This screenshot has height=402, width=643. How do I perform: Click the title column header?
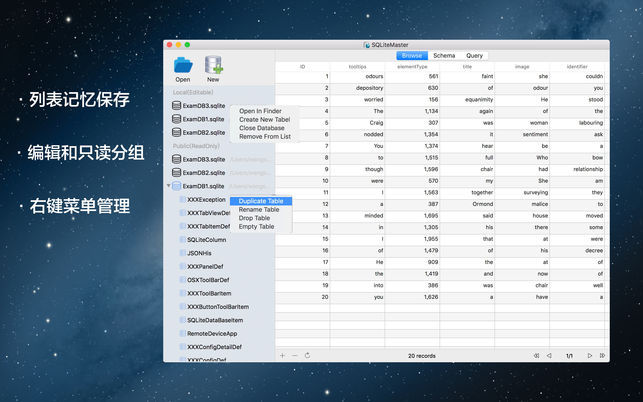tap(467, 66)
